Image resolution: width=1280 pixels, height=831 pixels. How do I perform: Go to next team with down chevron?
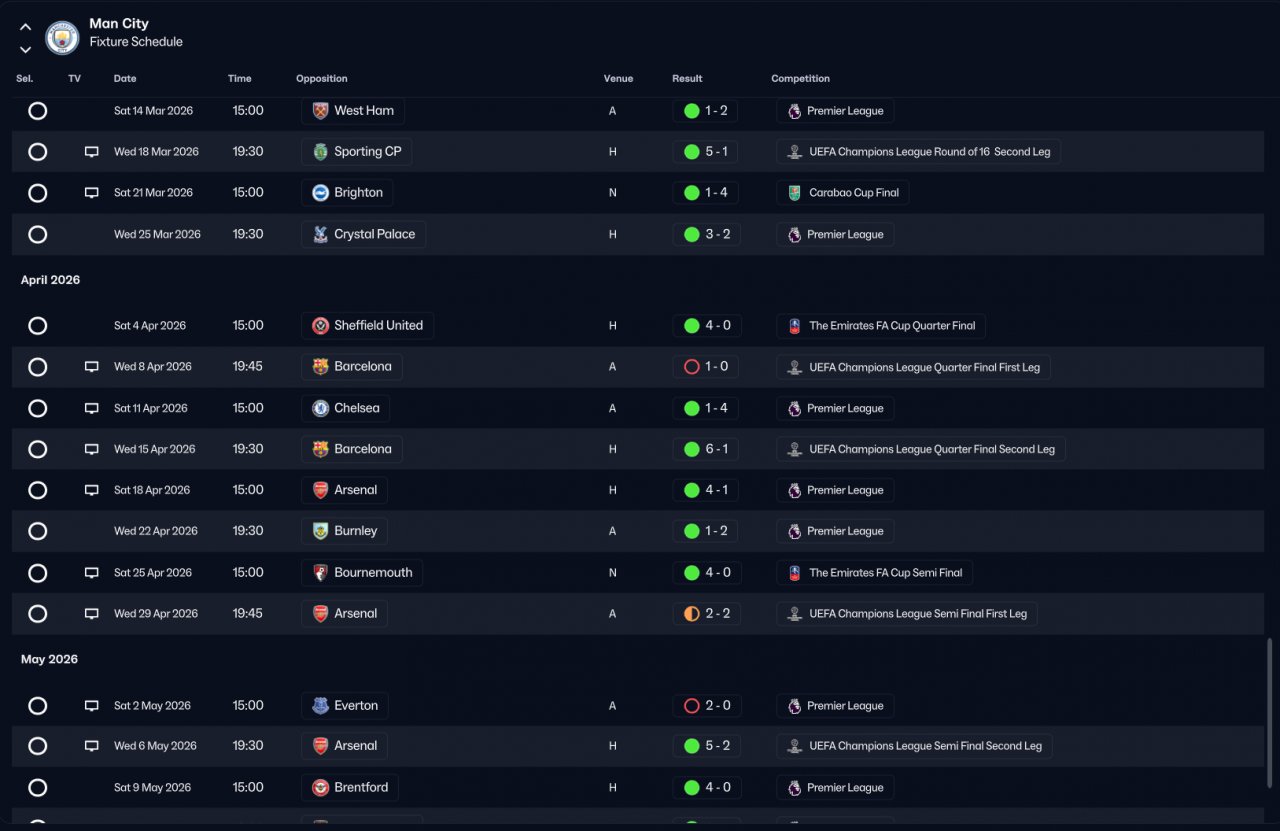click(26, 50)
